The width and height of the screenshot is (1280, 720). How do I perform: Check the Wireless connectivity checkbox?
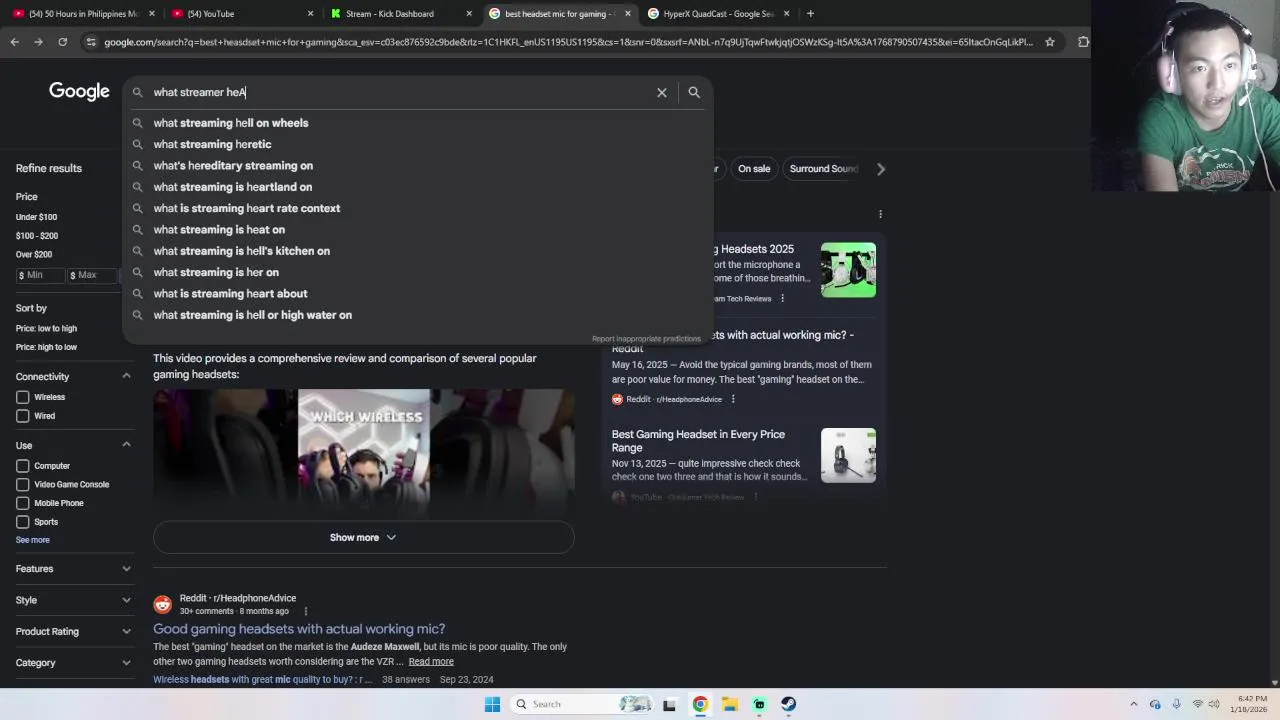(23, 397)
